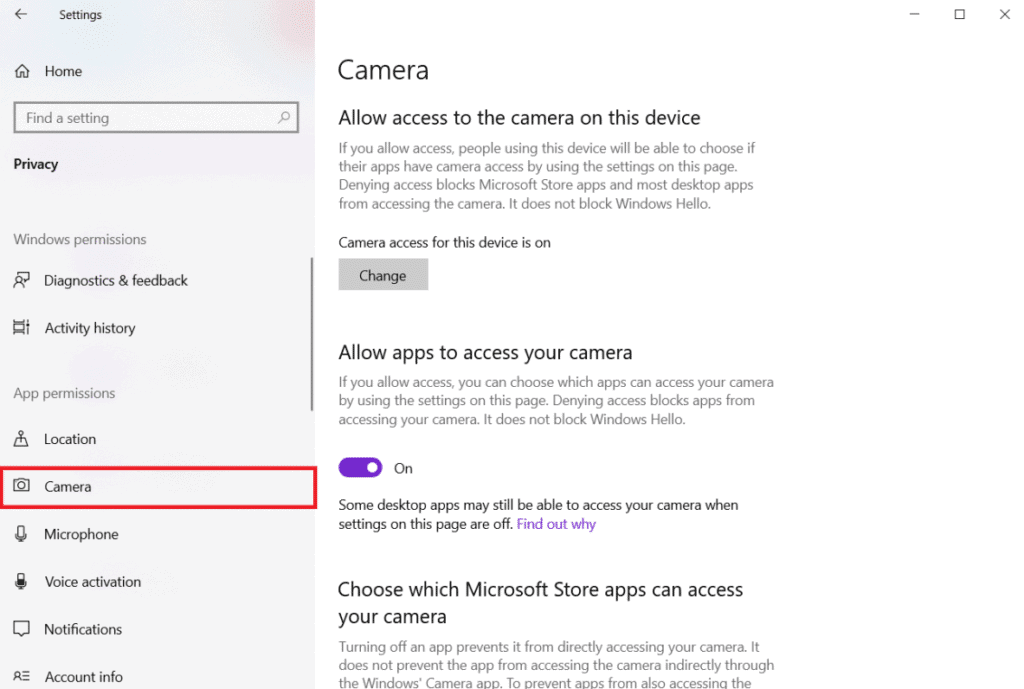Click the search magnifier in Find a setting
Viewport: 1024px width, 689px height.
284,117
